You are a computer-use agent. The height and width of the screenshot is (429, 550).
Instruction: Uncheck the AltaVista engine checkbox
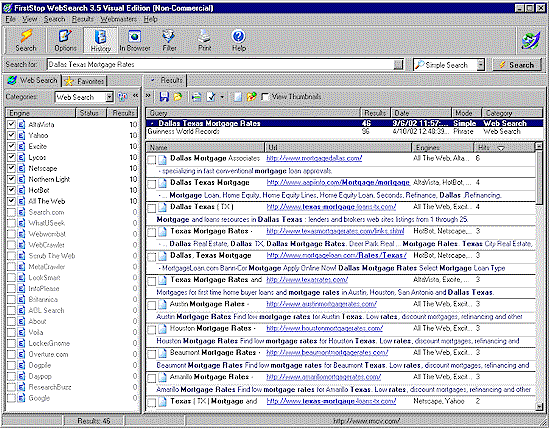coord(12,124)
